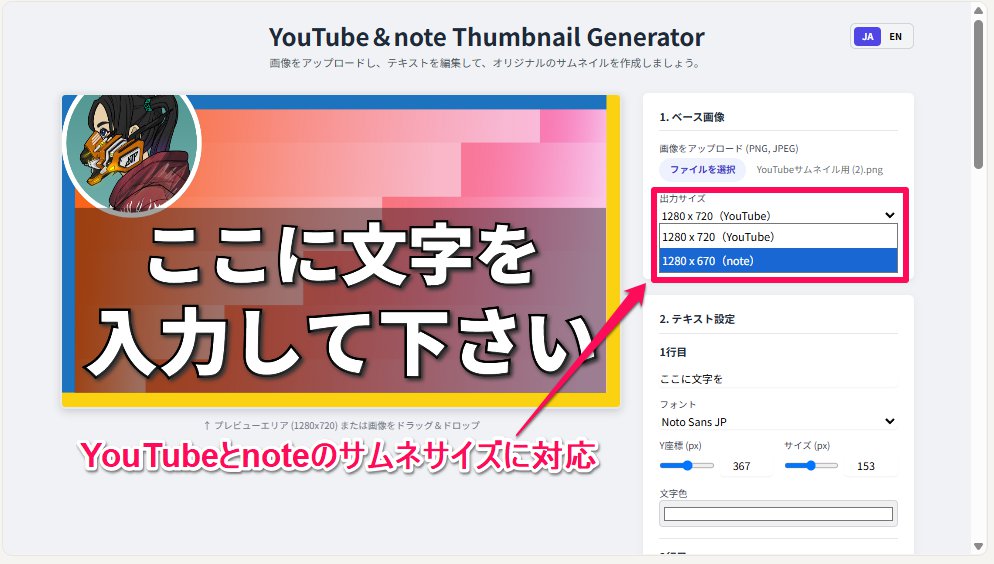Image resolution: width=994 pixels, height=564 pixels.
Task: Click the circular avatar in preview
Action: (132, 149)
